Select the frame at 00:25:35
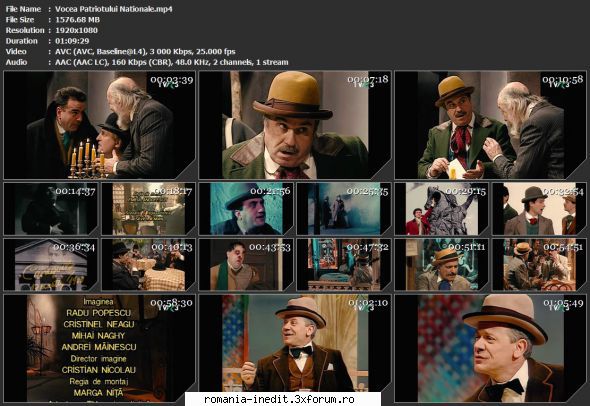Viewport: 590px width, 406px height. (x=344, y=209)
